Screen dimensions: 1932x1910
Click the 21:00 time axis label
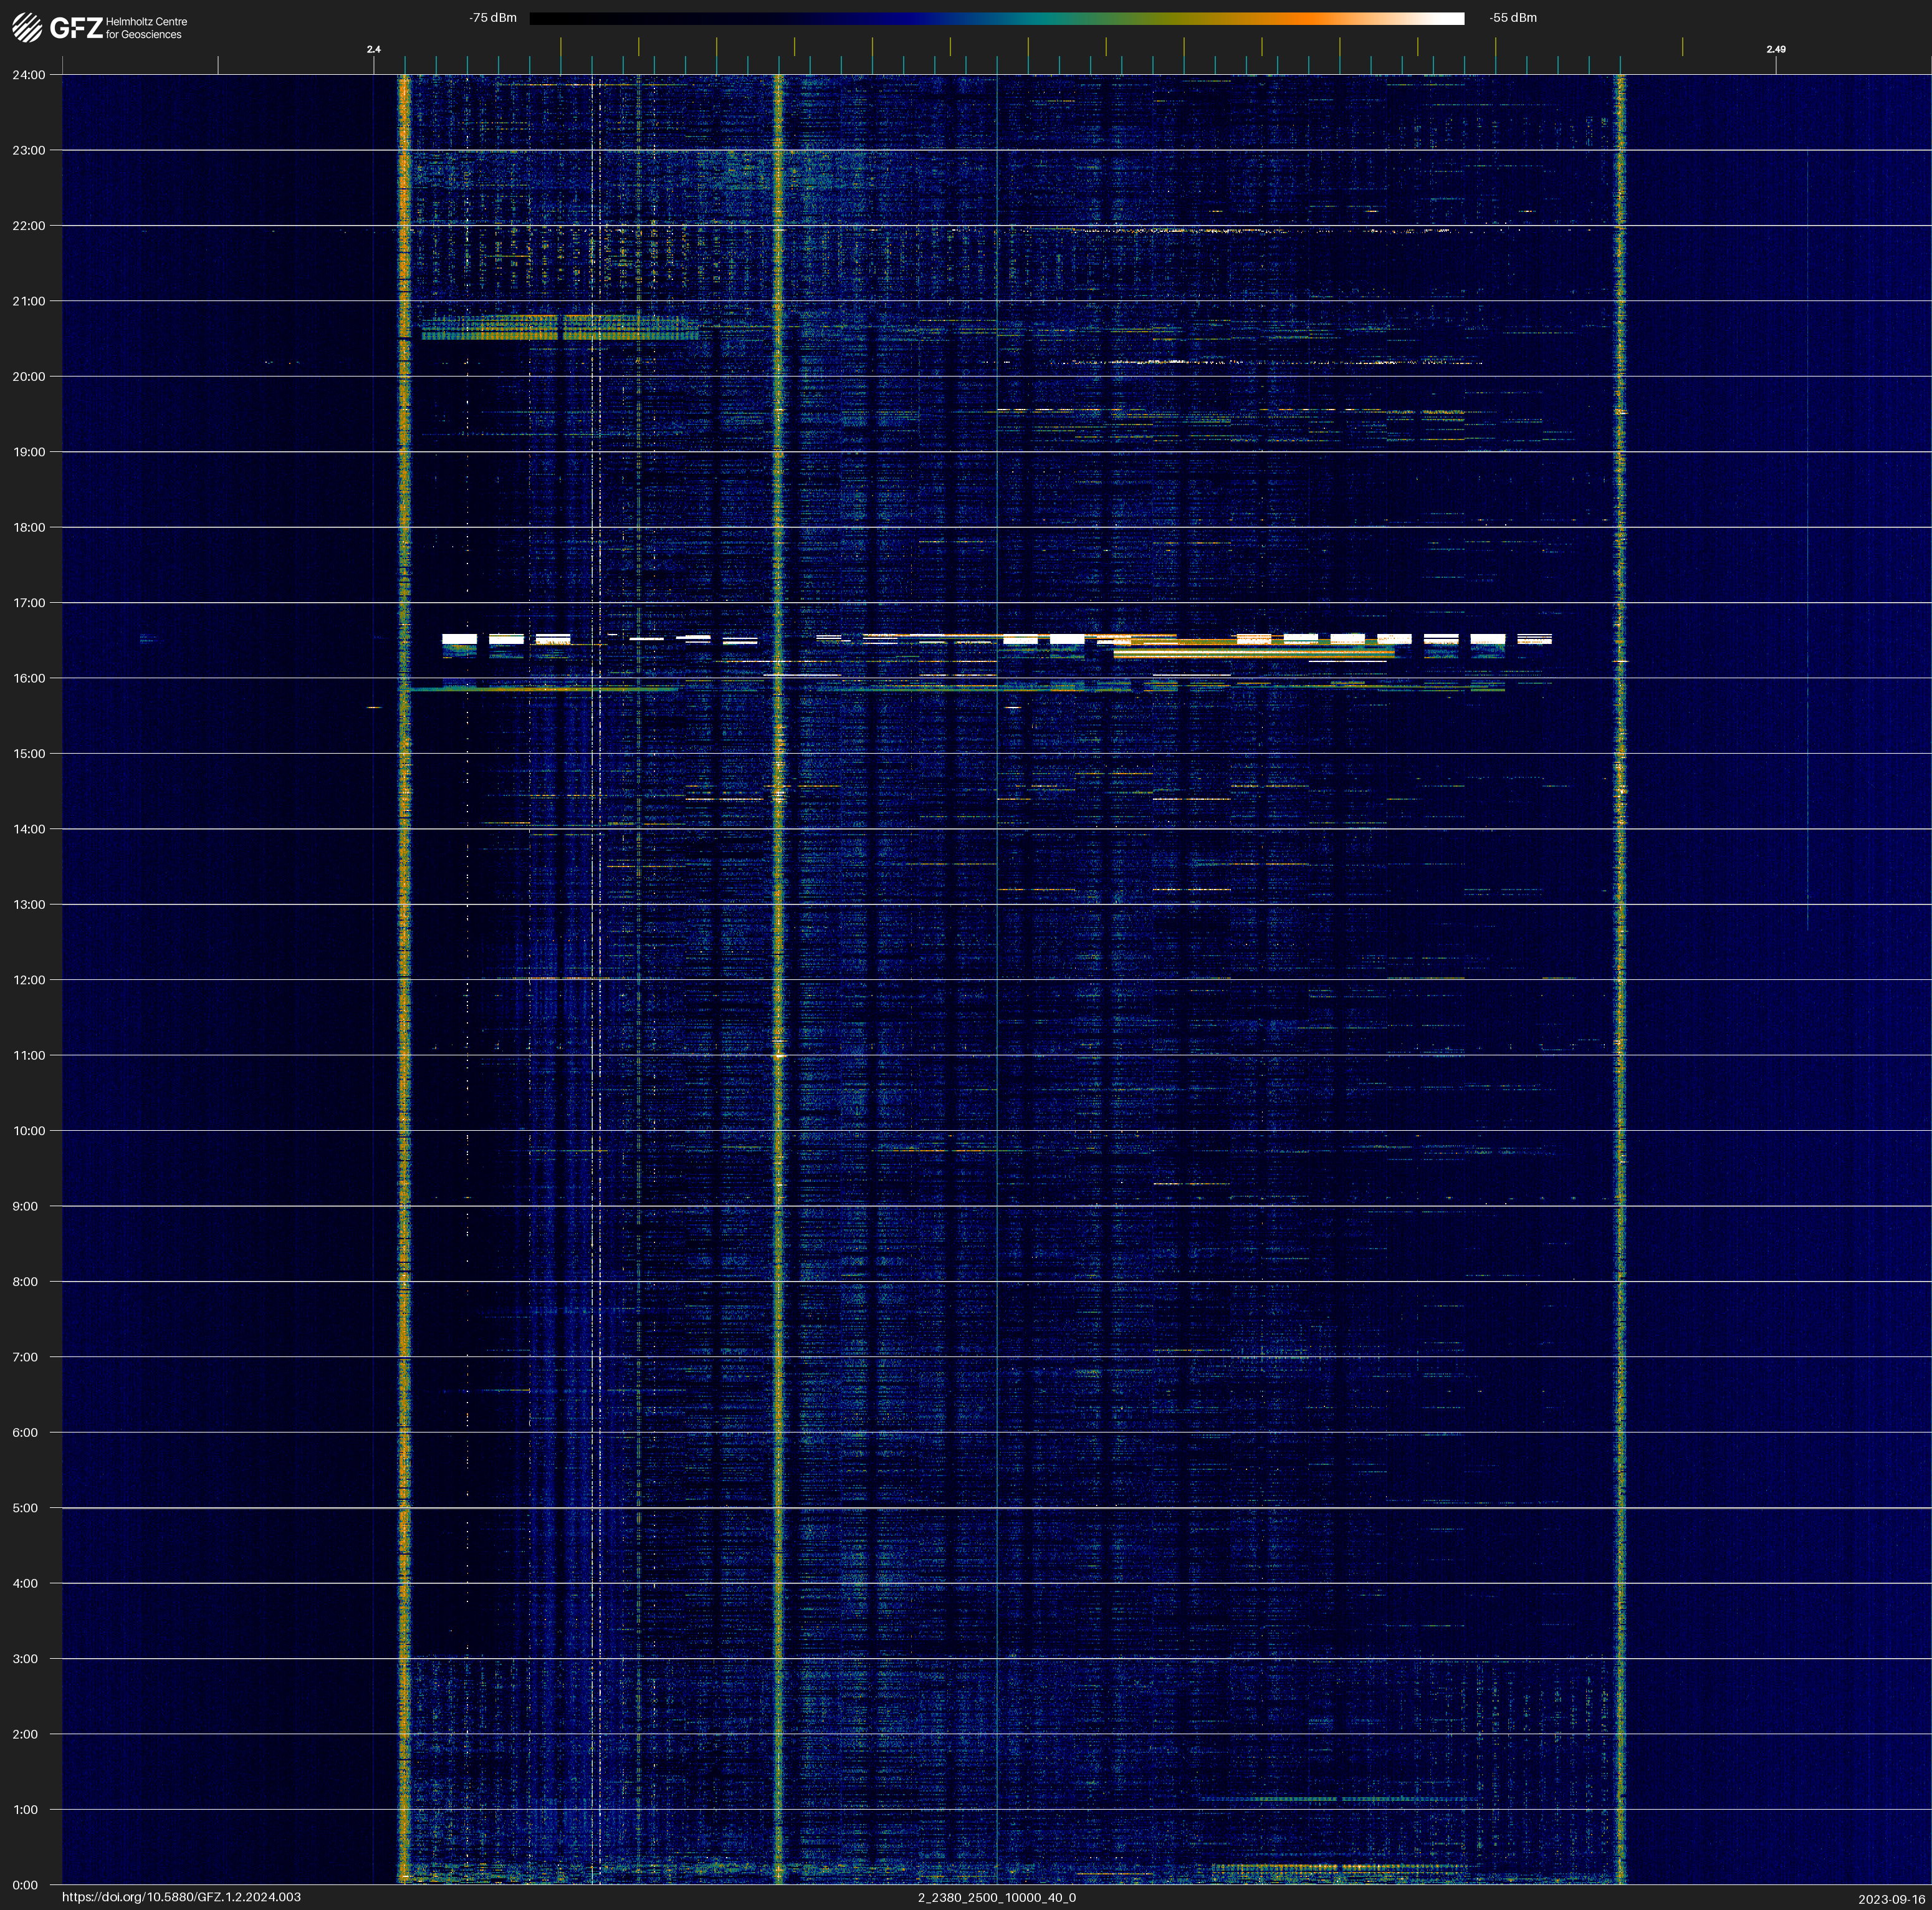pos(28,301)
